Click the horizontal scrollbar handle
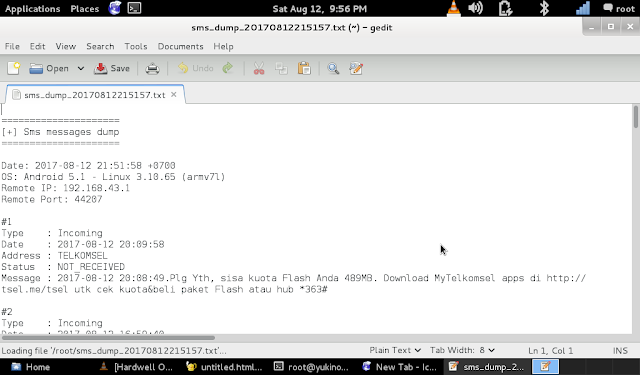 pyautogui.click(x=107, y=338)
